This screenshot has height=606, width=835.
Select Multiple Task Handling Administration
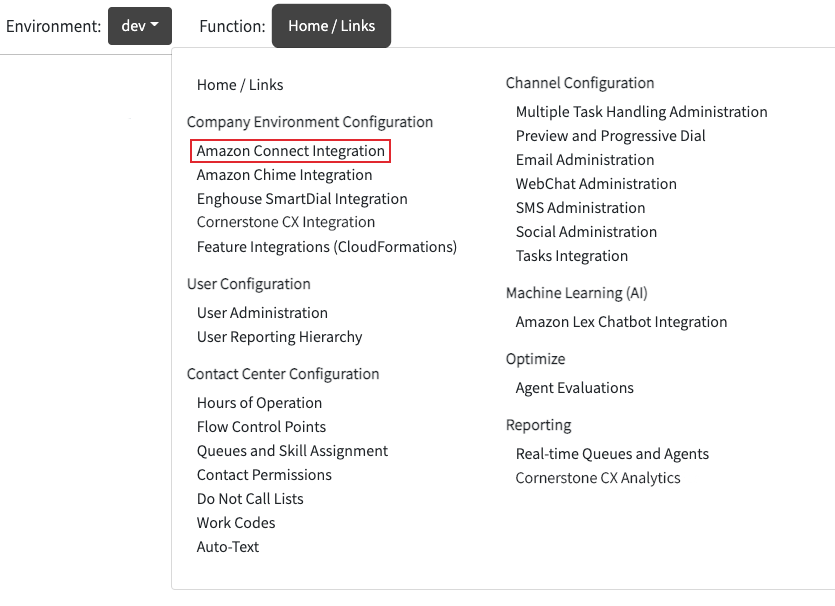tap(641, 112)
